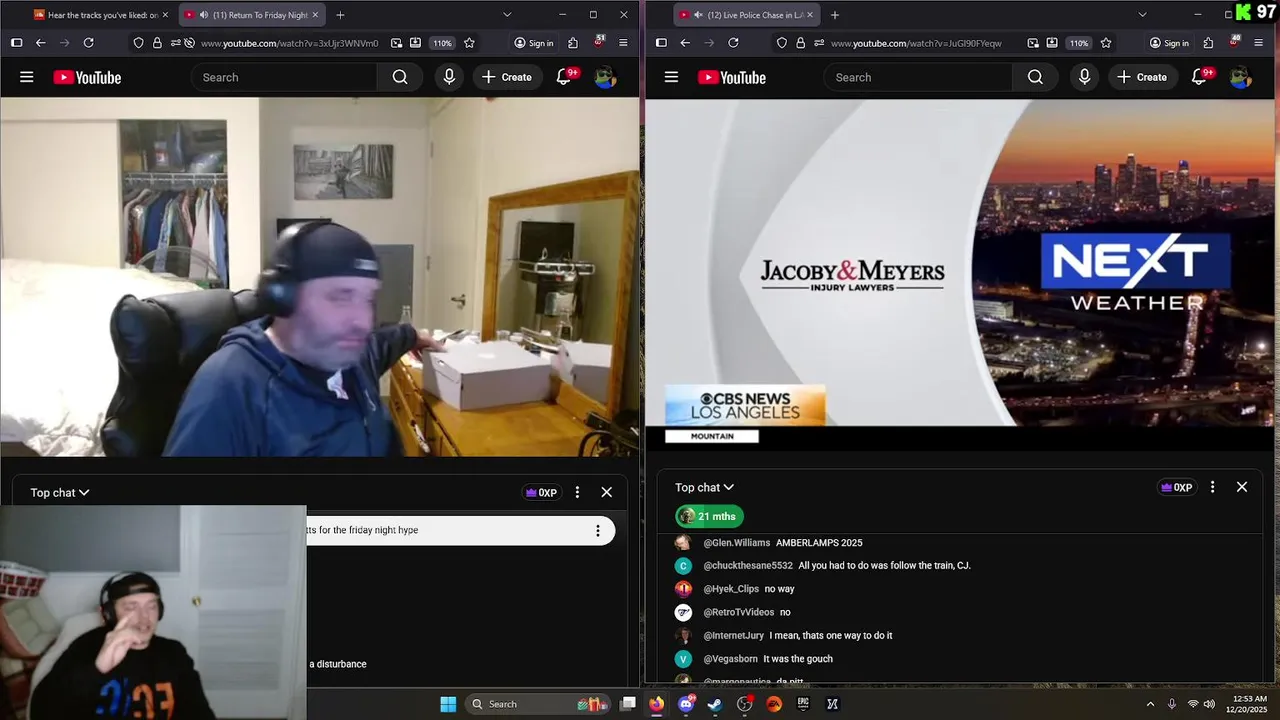Open Steam from the taskbar
Screen dimensions: 1280x720
click(x=715, y=704)
